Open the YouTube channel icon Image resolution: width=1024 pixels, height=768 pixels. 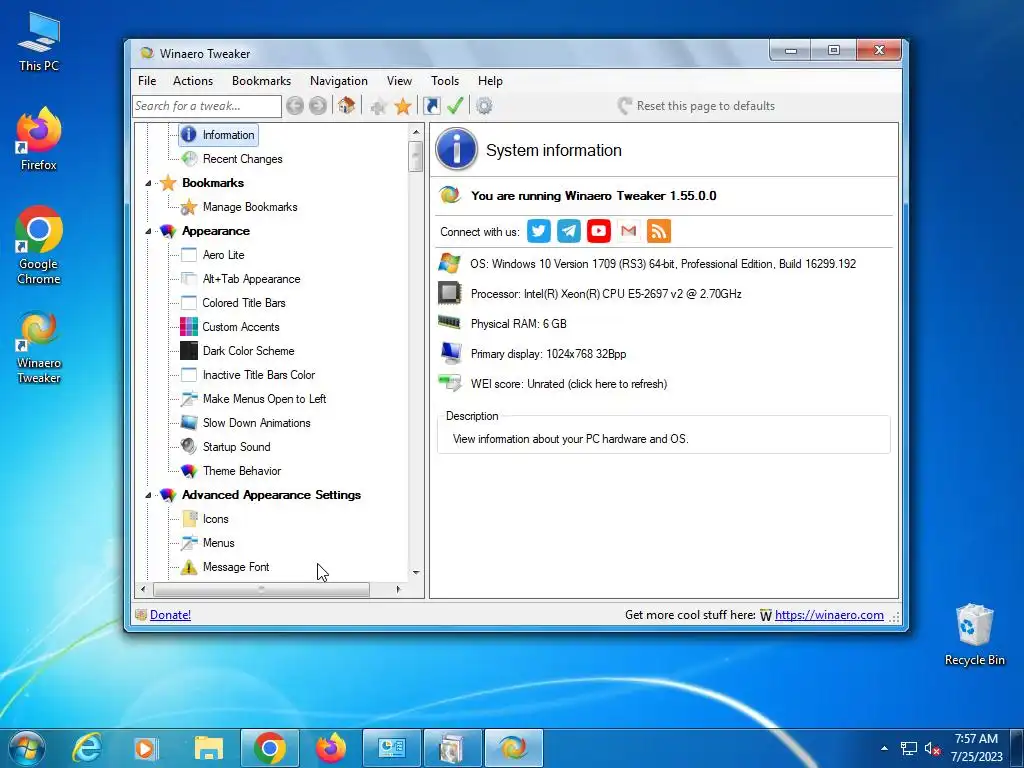coord(599,231)
